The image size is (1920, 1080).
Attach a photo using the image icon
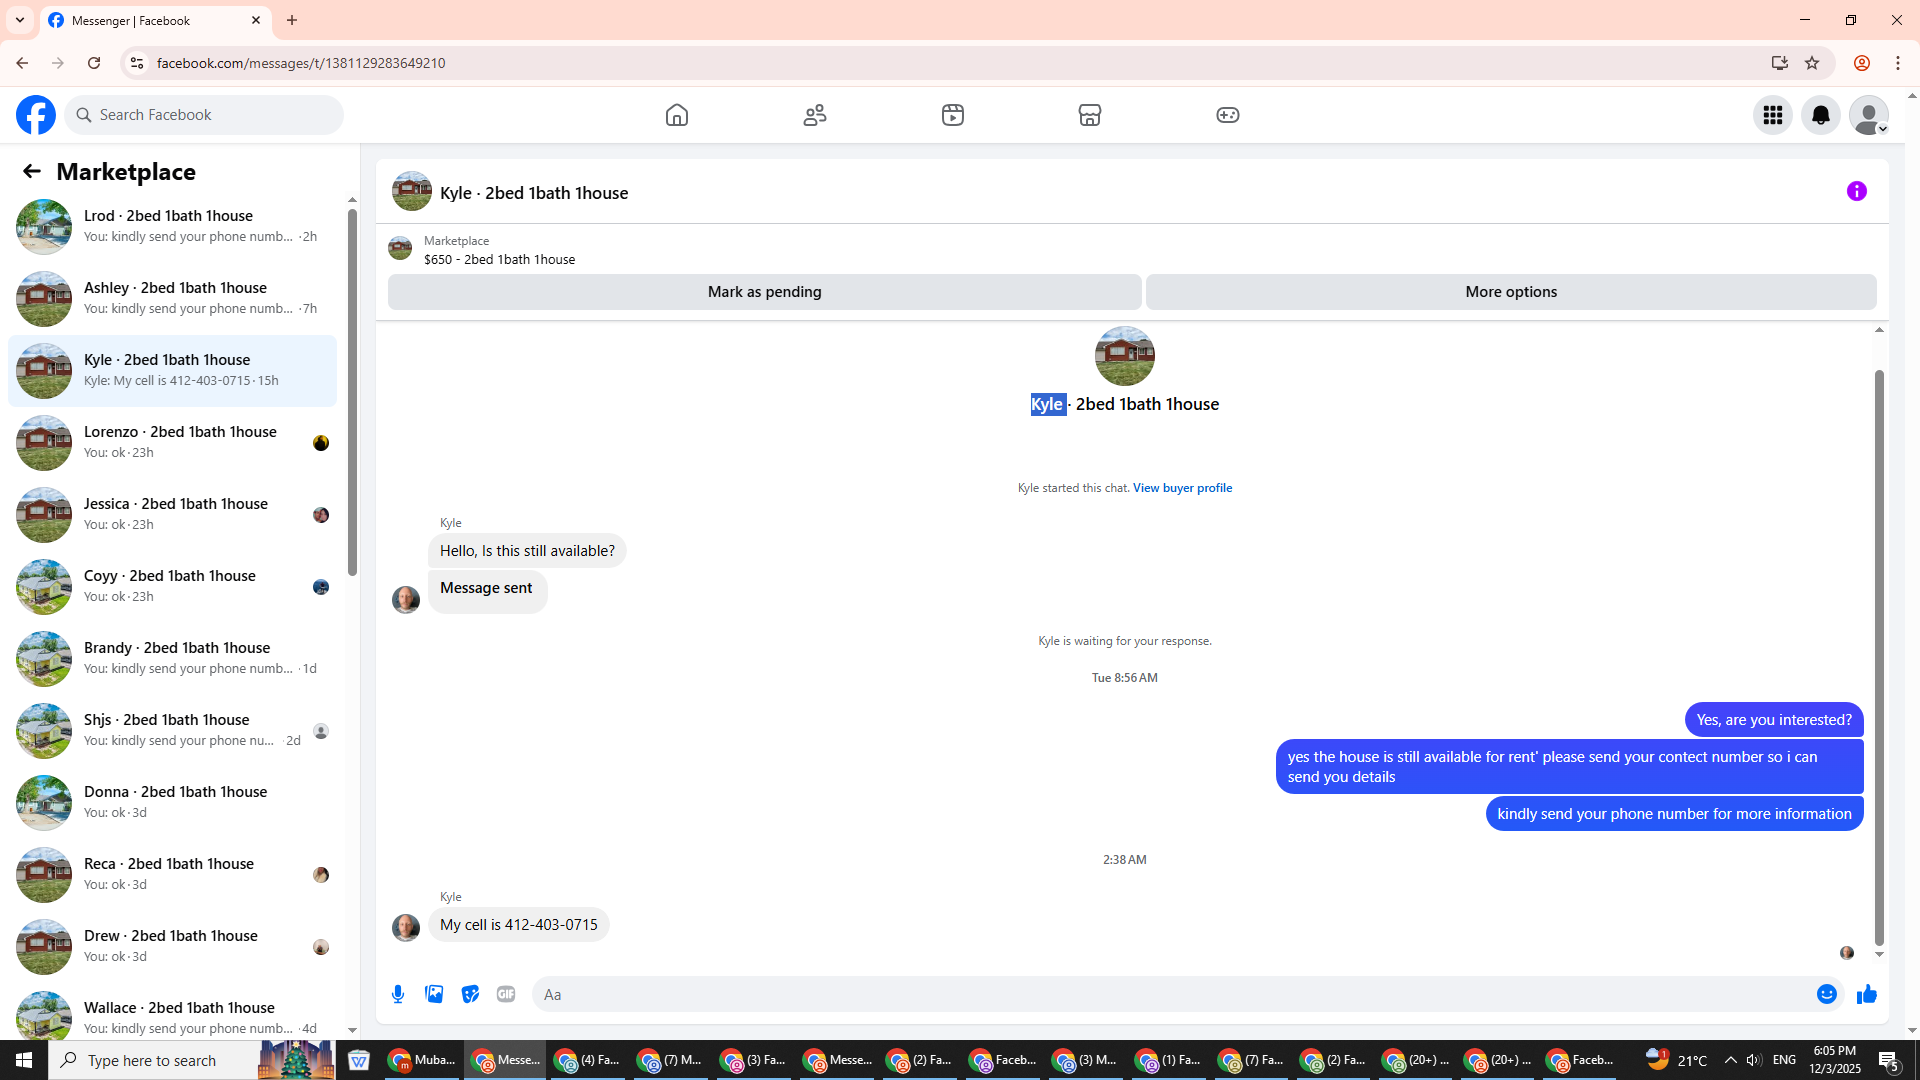434,994
